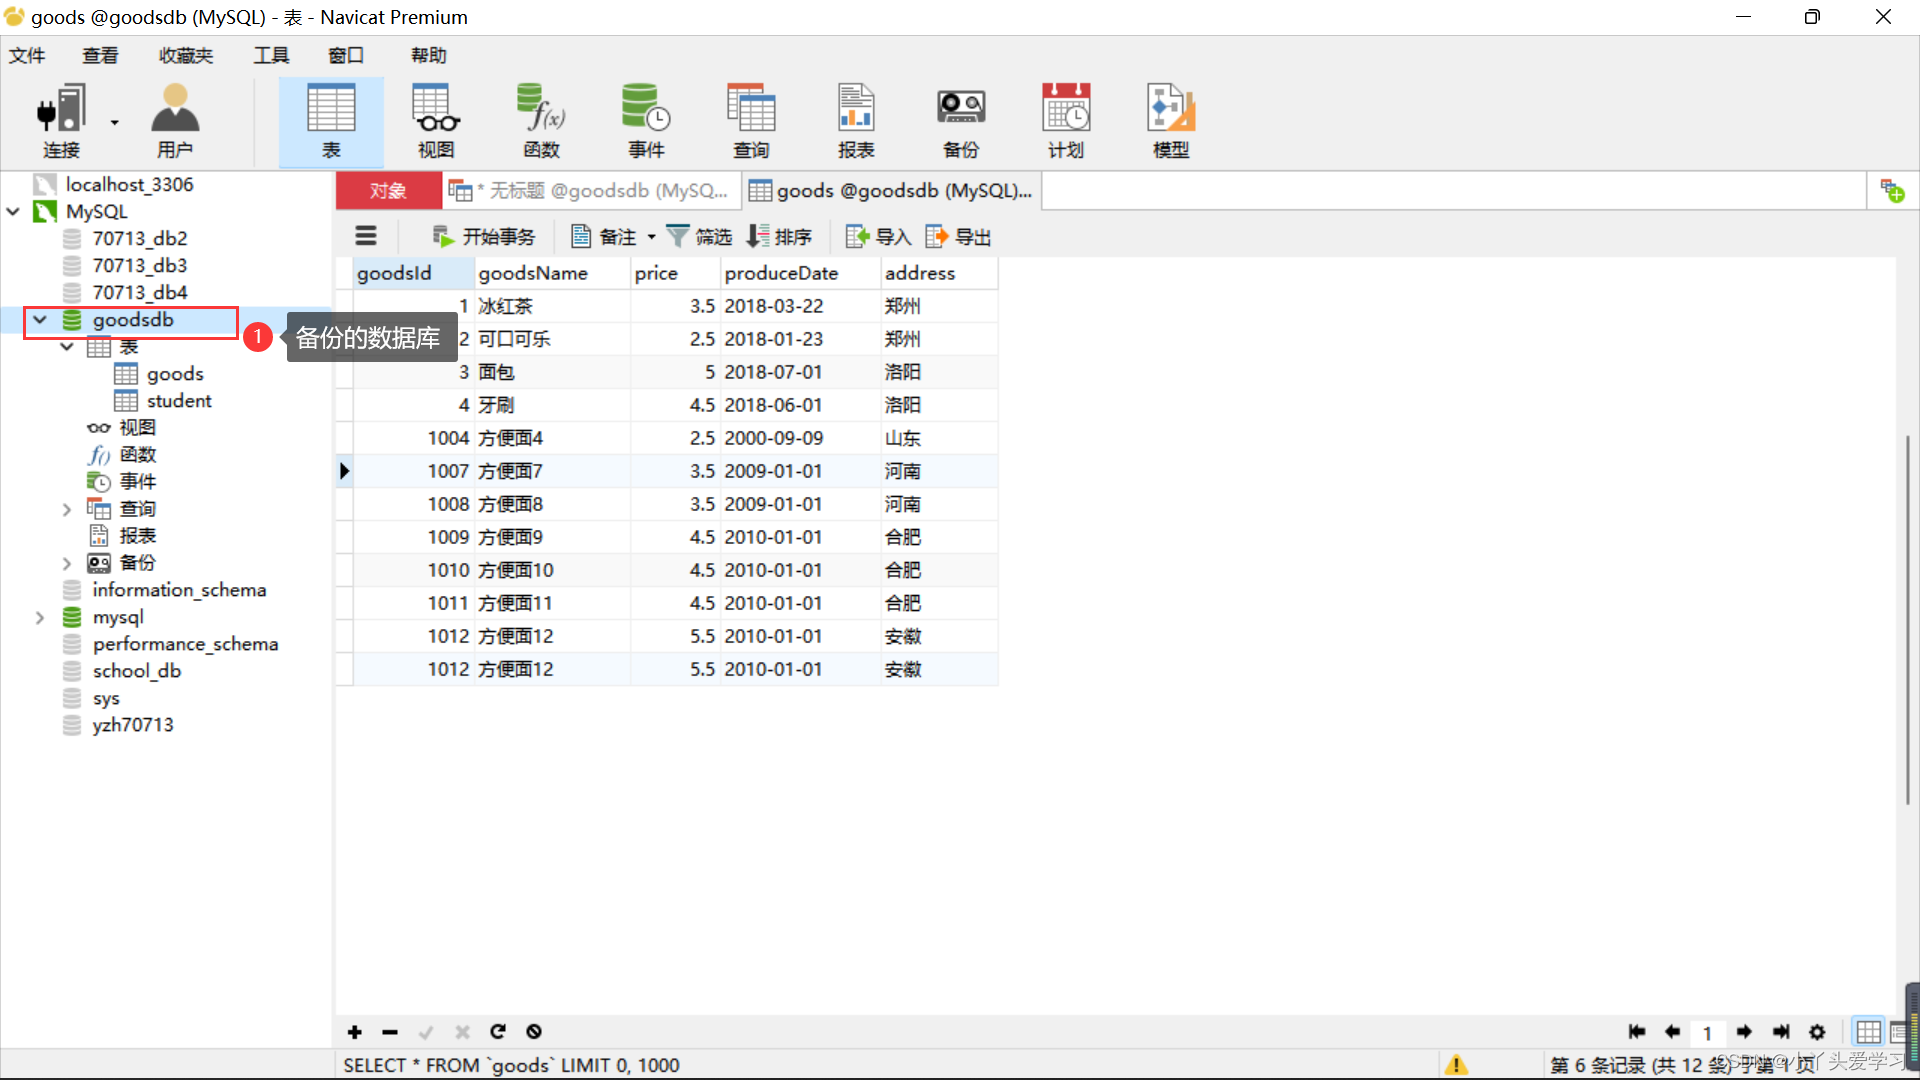The width and height of the screenshot is (1920, 1080).
Task: Select the goods table in sidebar
Action: [x=173, y=373]
